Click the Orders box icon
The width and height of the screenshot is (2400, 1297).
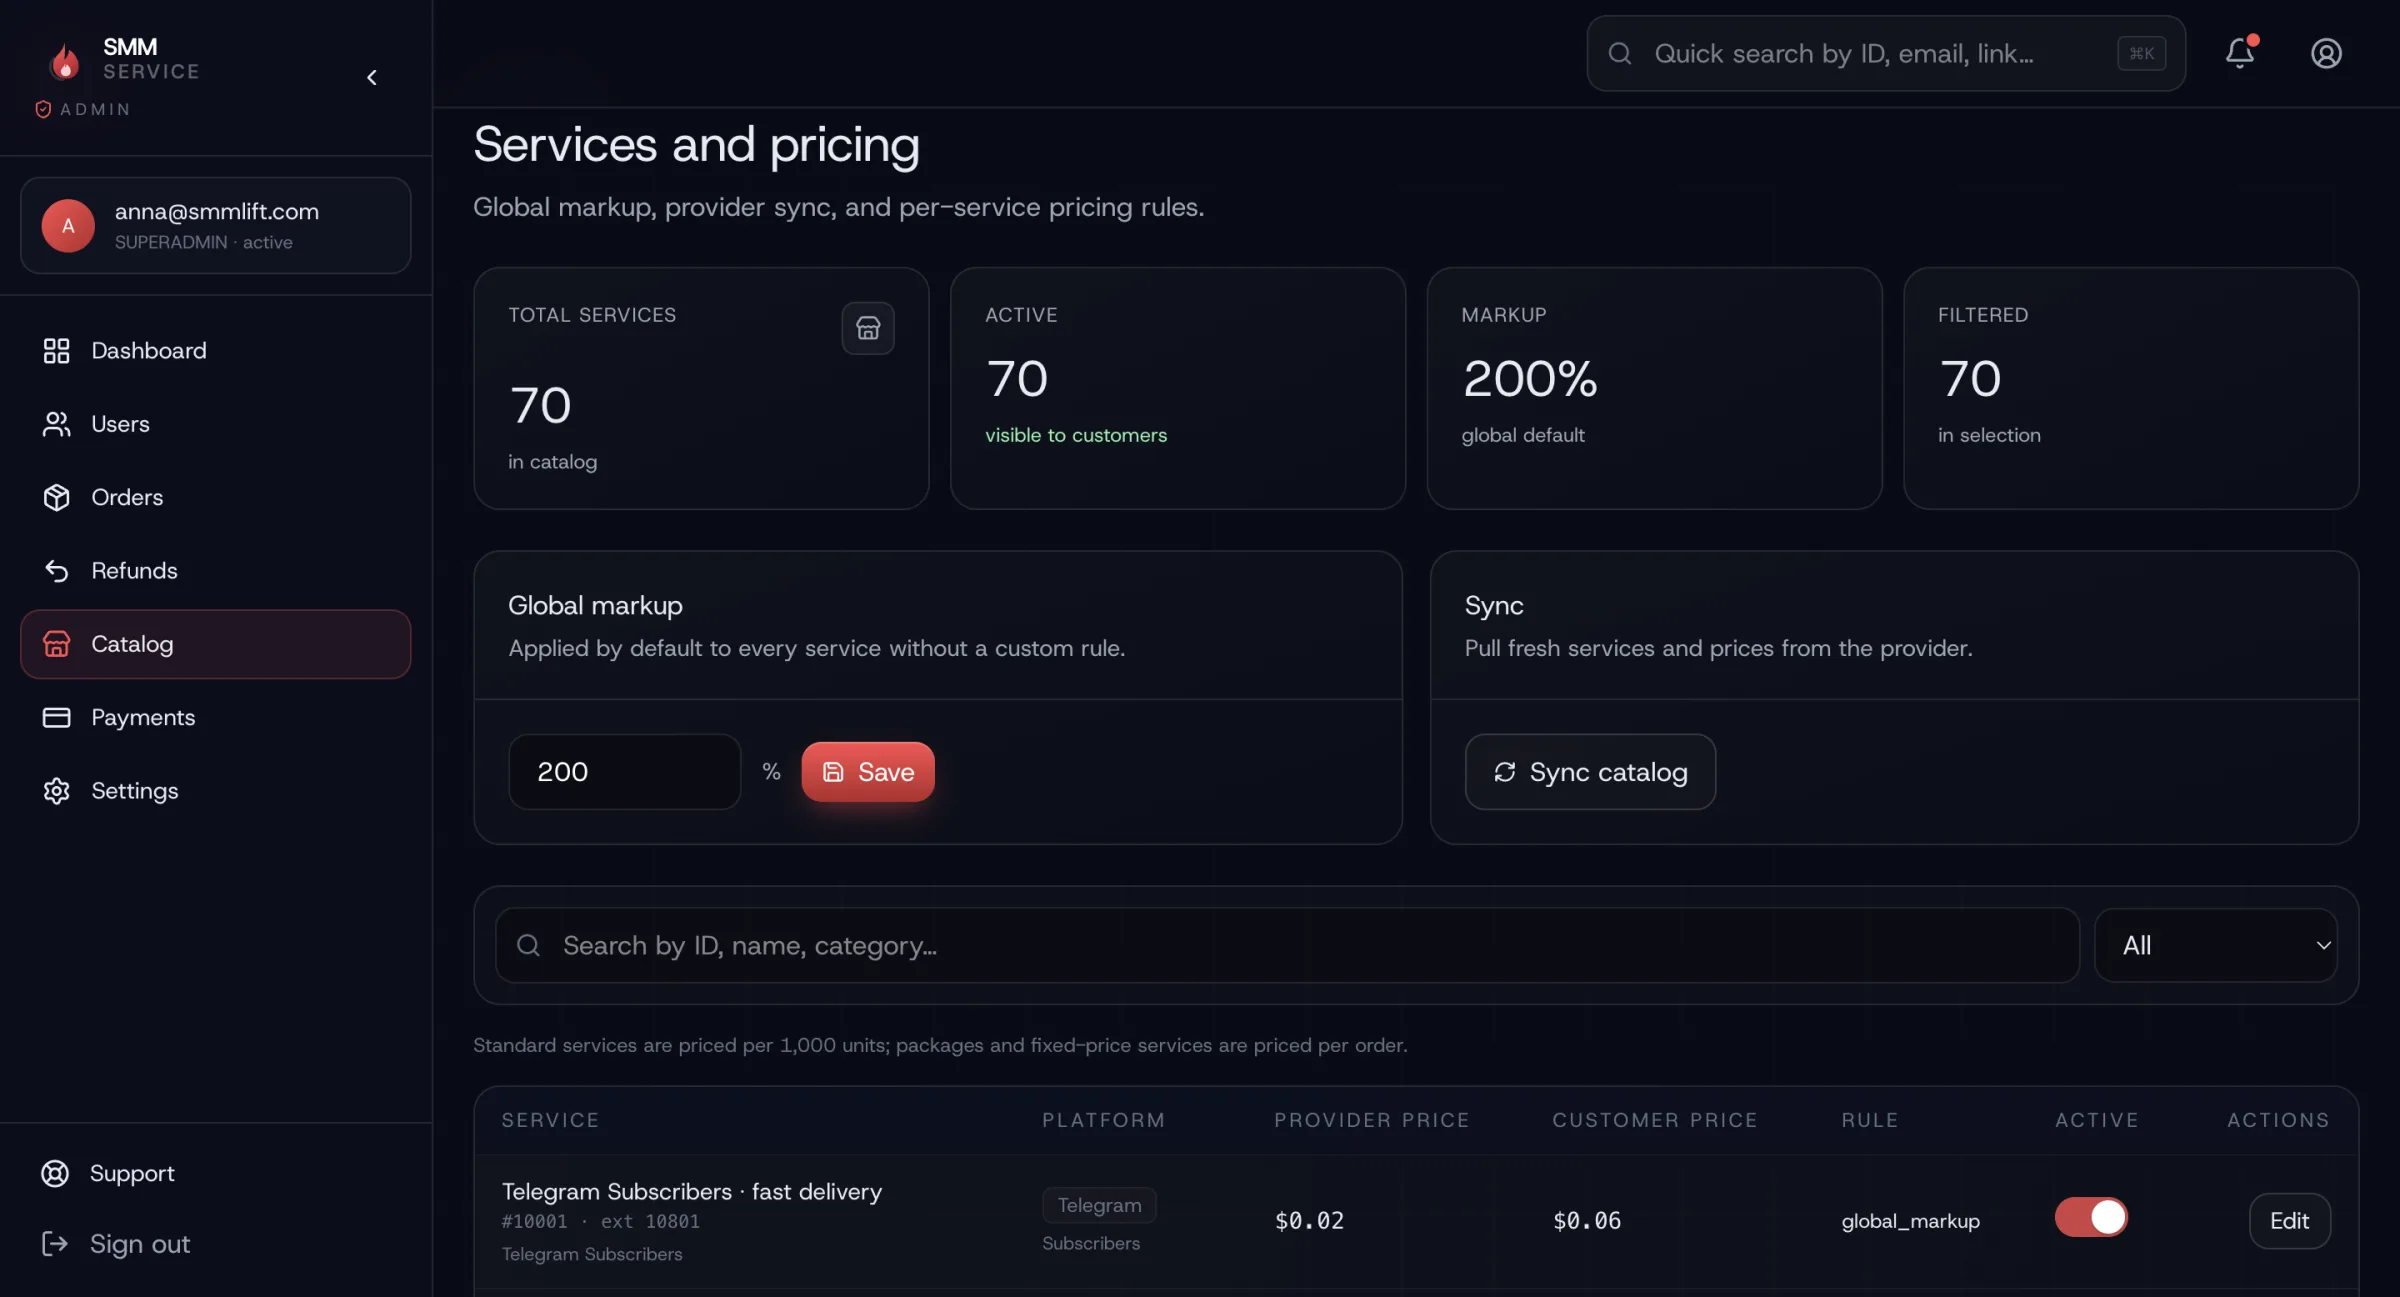(x=56, y=497)
